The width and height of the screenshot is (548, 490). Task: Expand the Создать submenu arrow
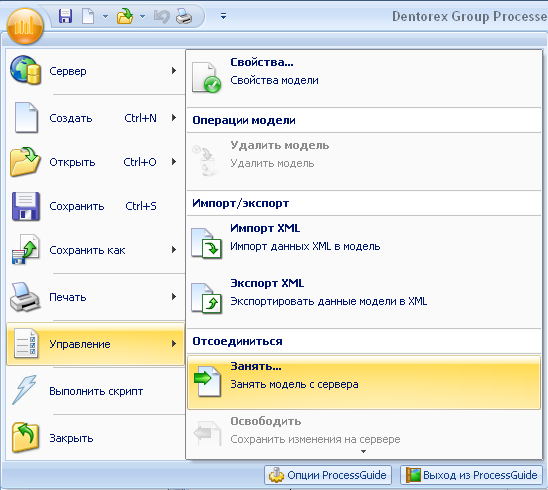coord(174,118)
